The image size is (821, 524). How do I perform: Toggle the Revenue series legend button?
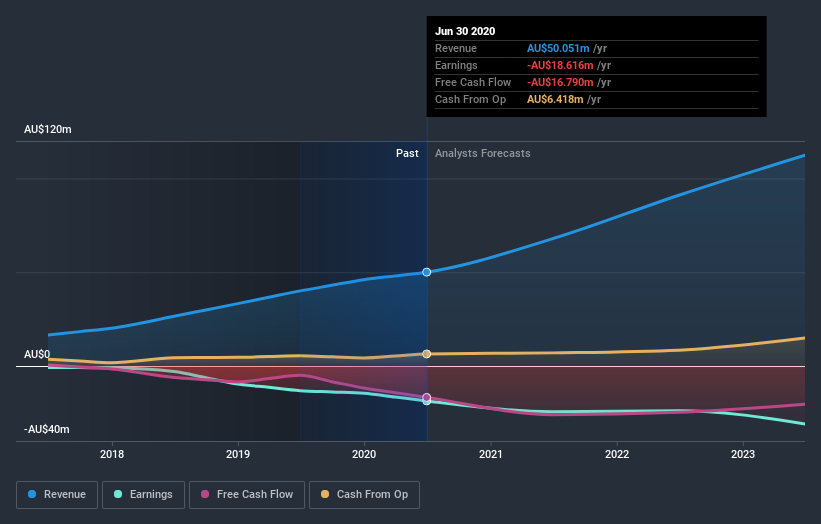(x=57, y=495)
